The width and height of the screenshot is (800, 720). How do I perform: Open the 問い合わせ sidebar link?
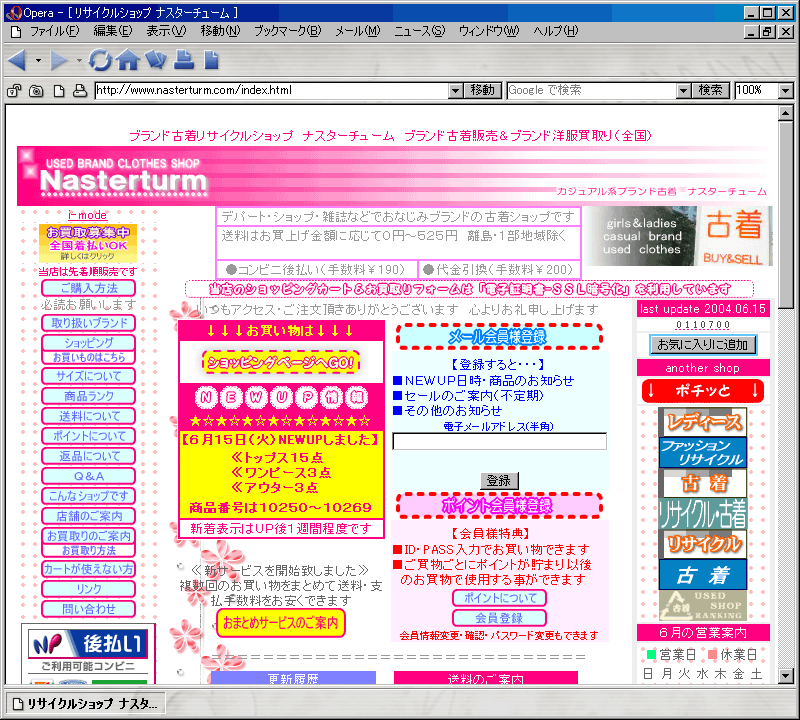tap(88, 609)
